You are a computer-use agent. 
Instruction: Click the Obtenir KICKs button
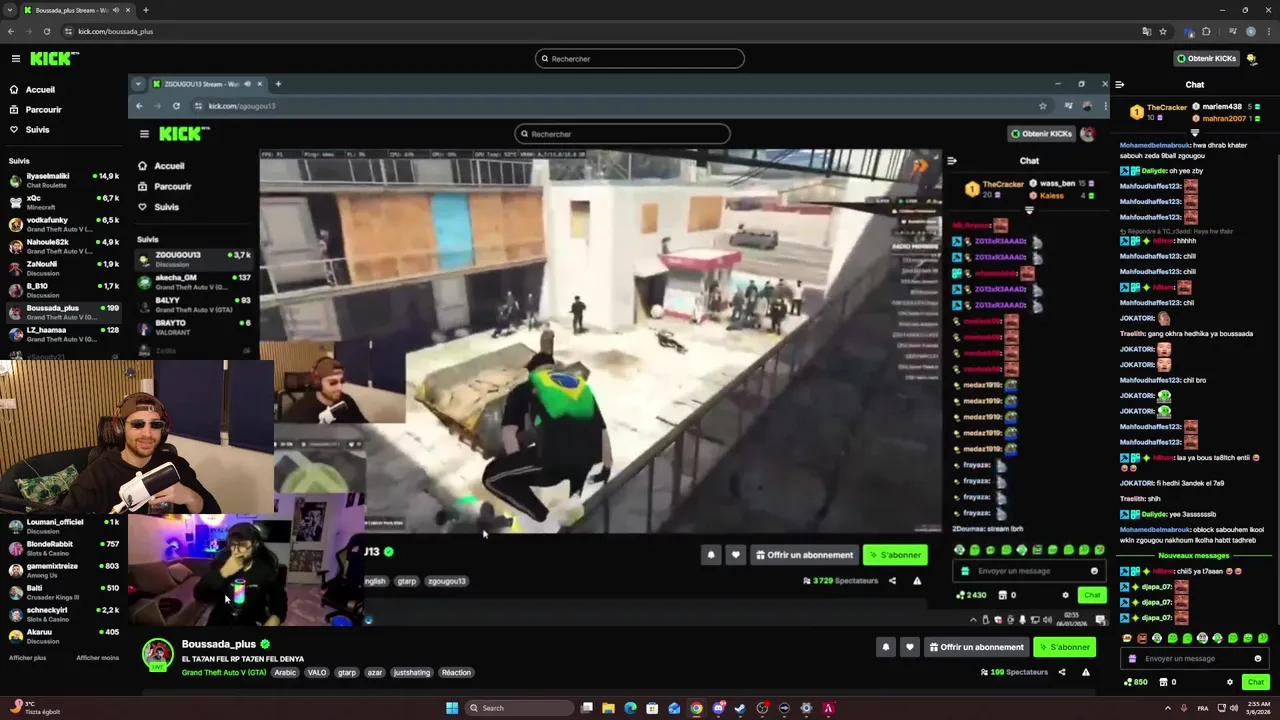pyautogui.click(x=1207, y=59)
